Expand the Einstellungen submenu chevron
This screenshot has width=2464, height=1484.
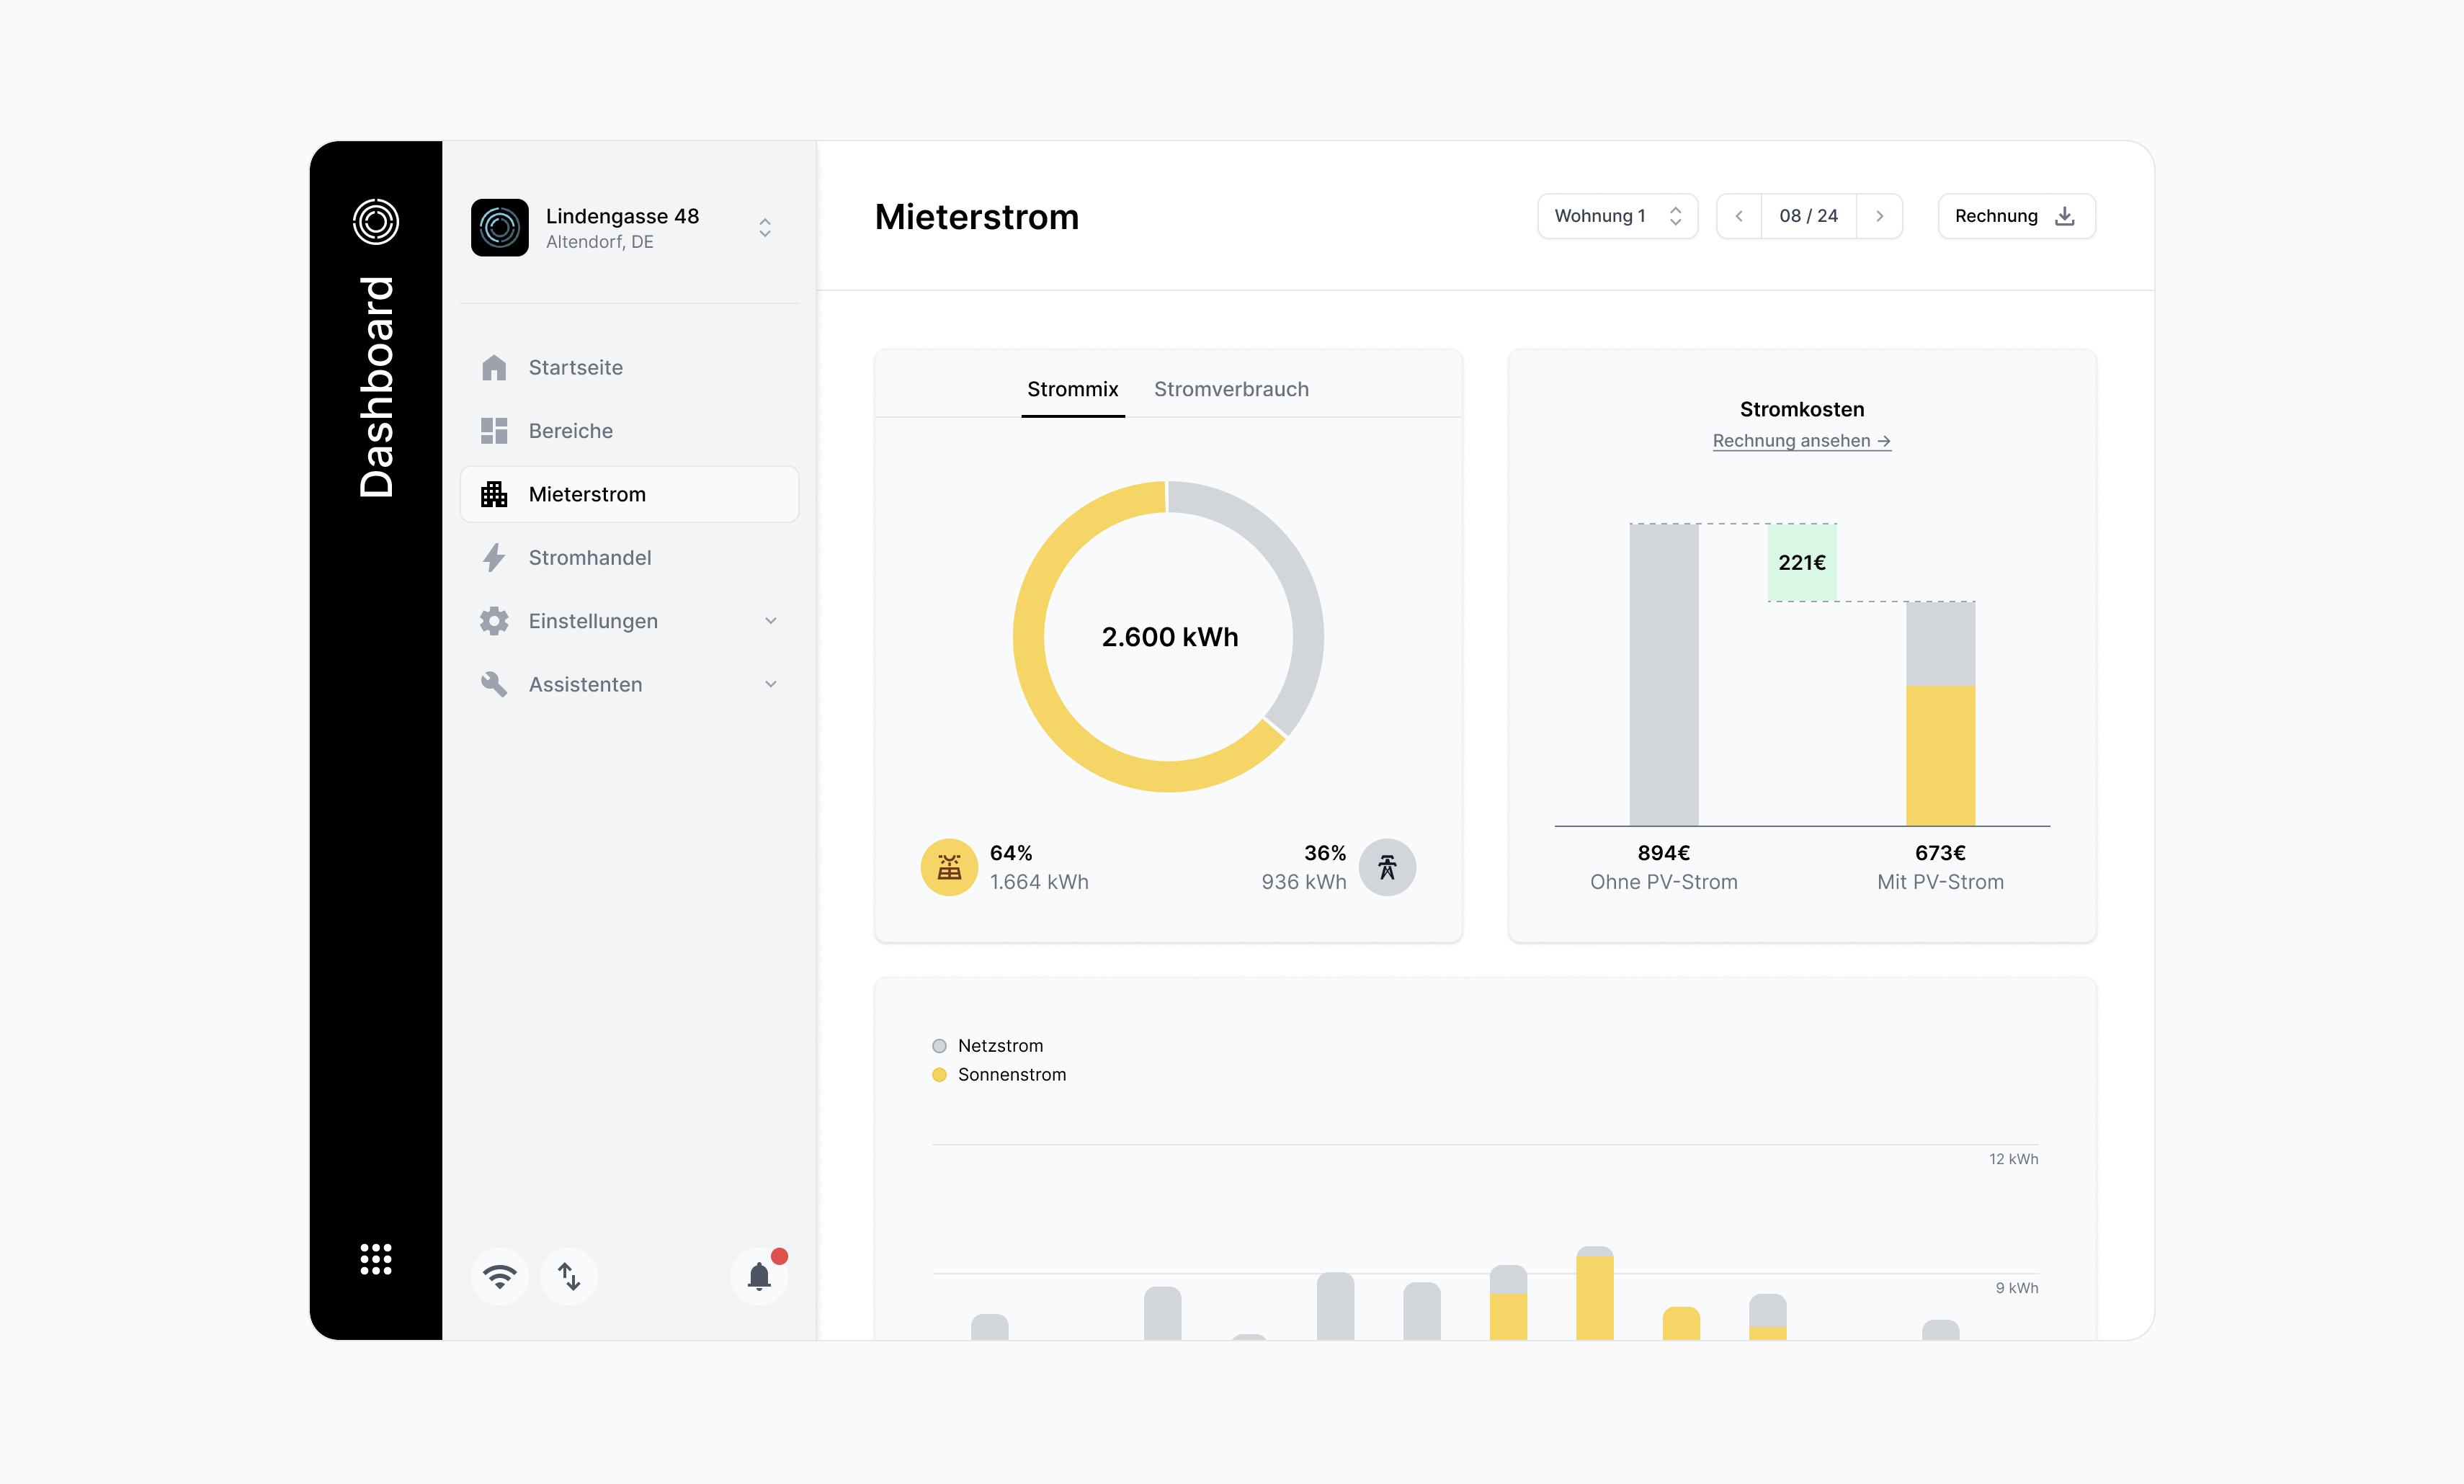tap(771, 621)
